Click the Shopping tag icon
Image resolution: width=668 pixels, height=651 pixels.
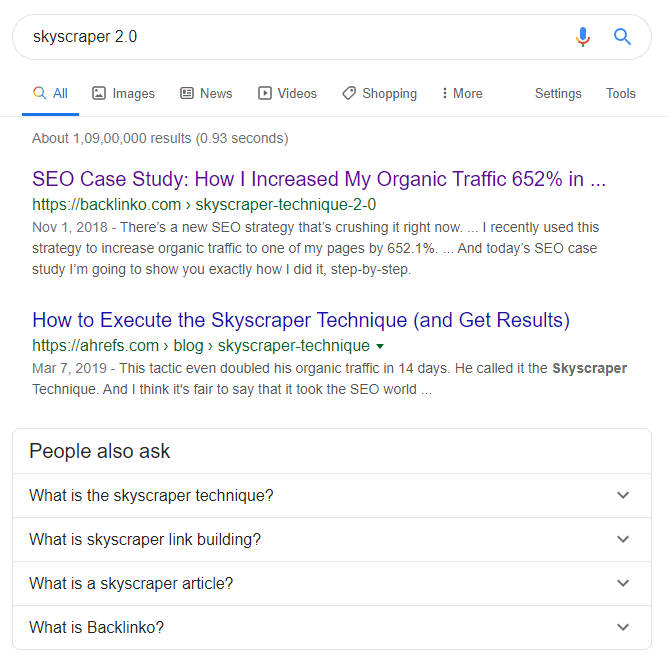[x=349, y=93]
